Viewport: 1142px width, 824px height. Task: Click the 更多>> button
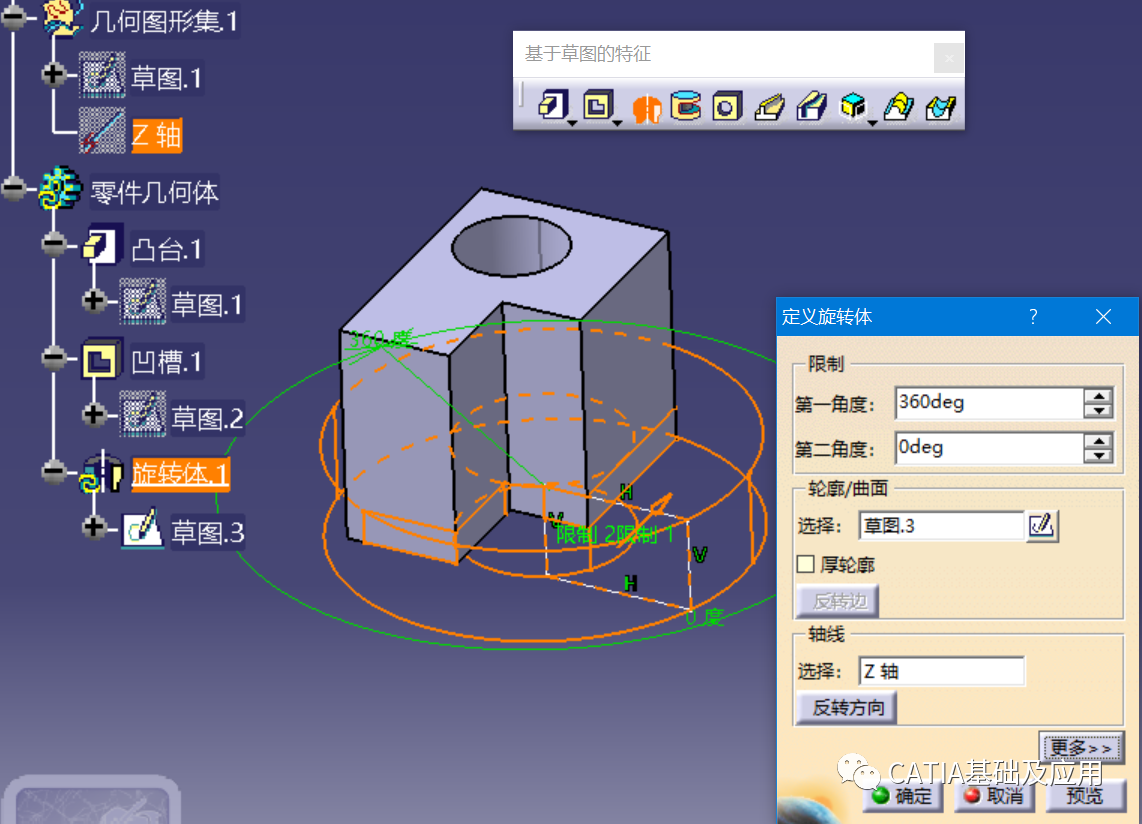1080,748
